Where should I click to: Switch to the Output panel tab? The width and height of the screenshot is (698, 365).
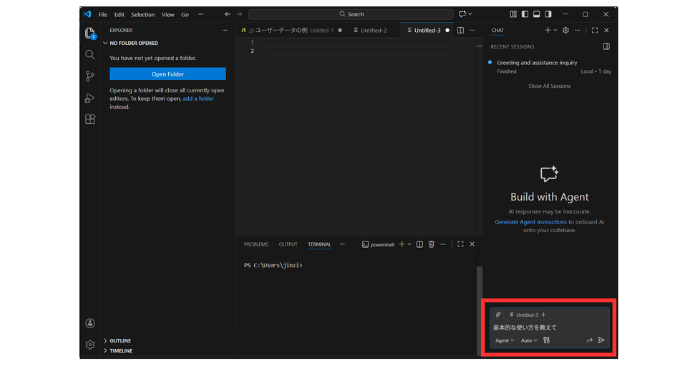coord(288,244)
